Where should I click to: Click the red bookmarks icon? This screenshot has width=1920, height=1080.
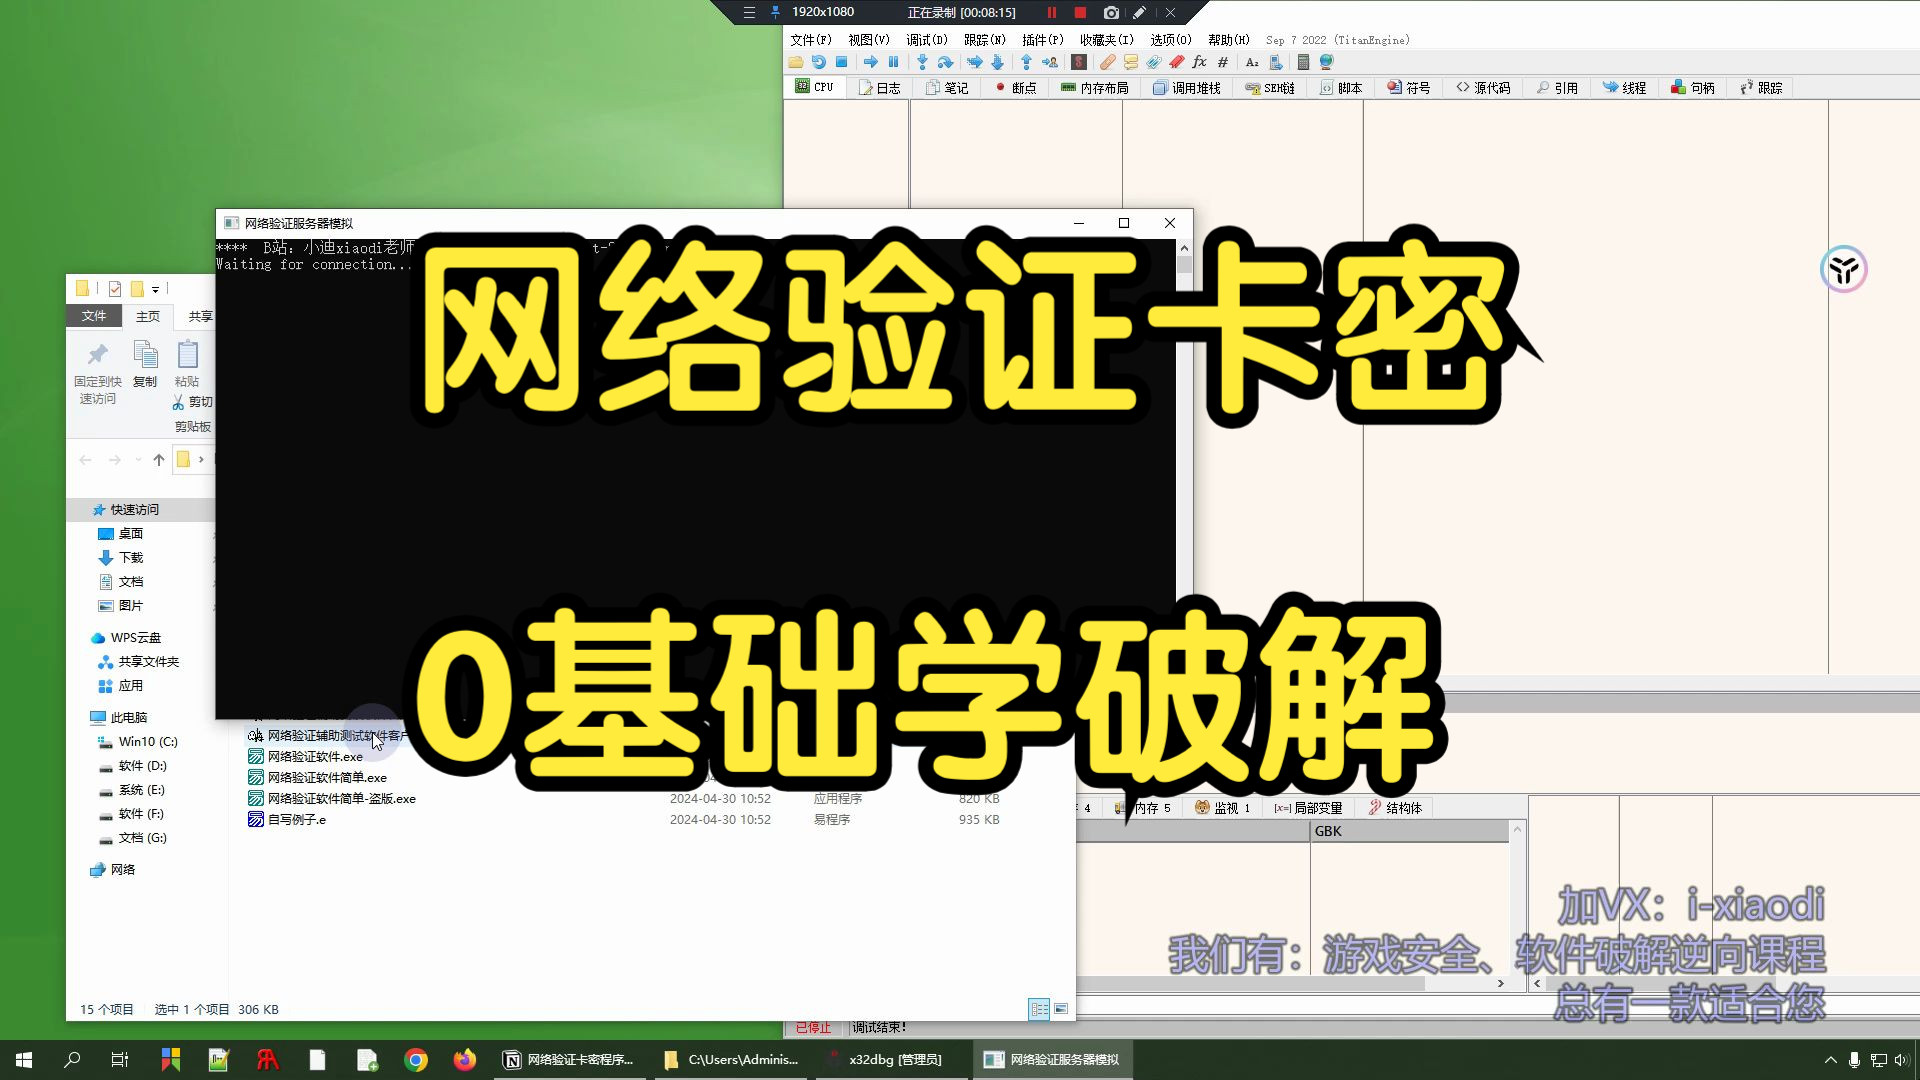point(1177,62)
